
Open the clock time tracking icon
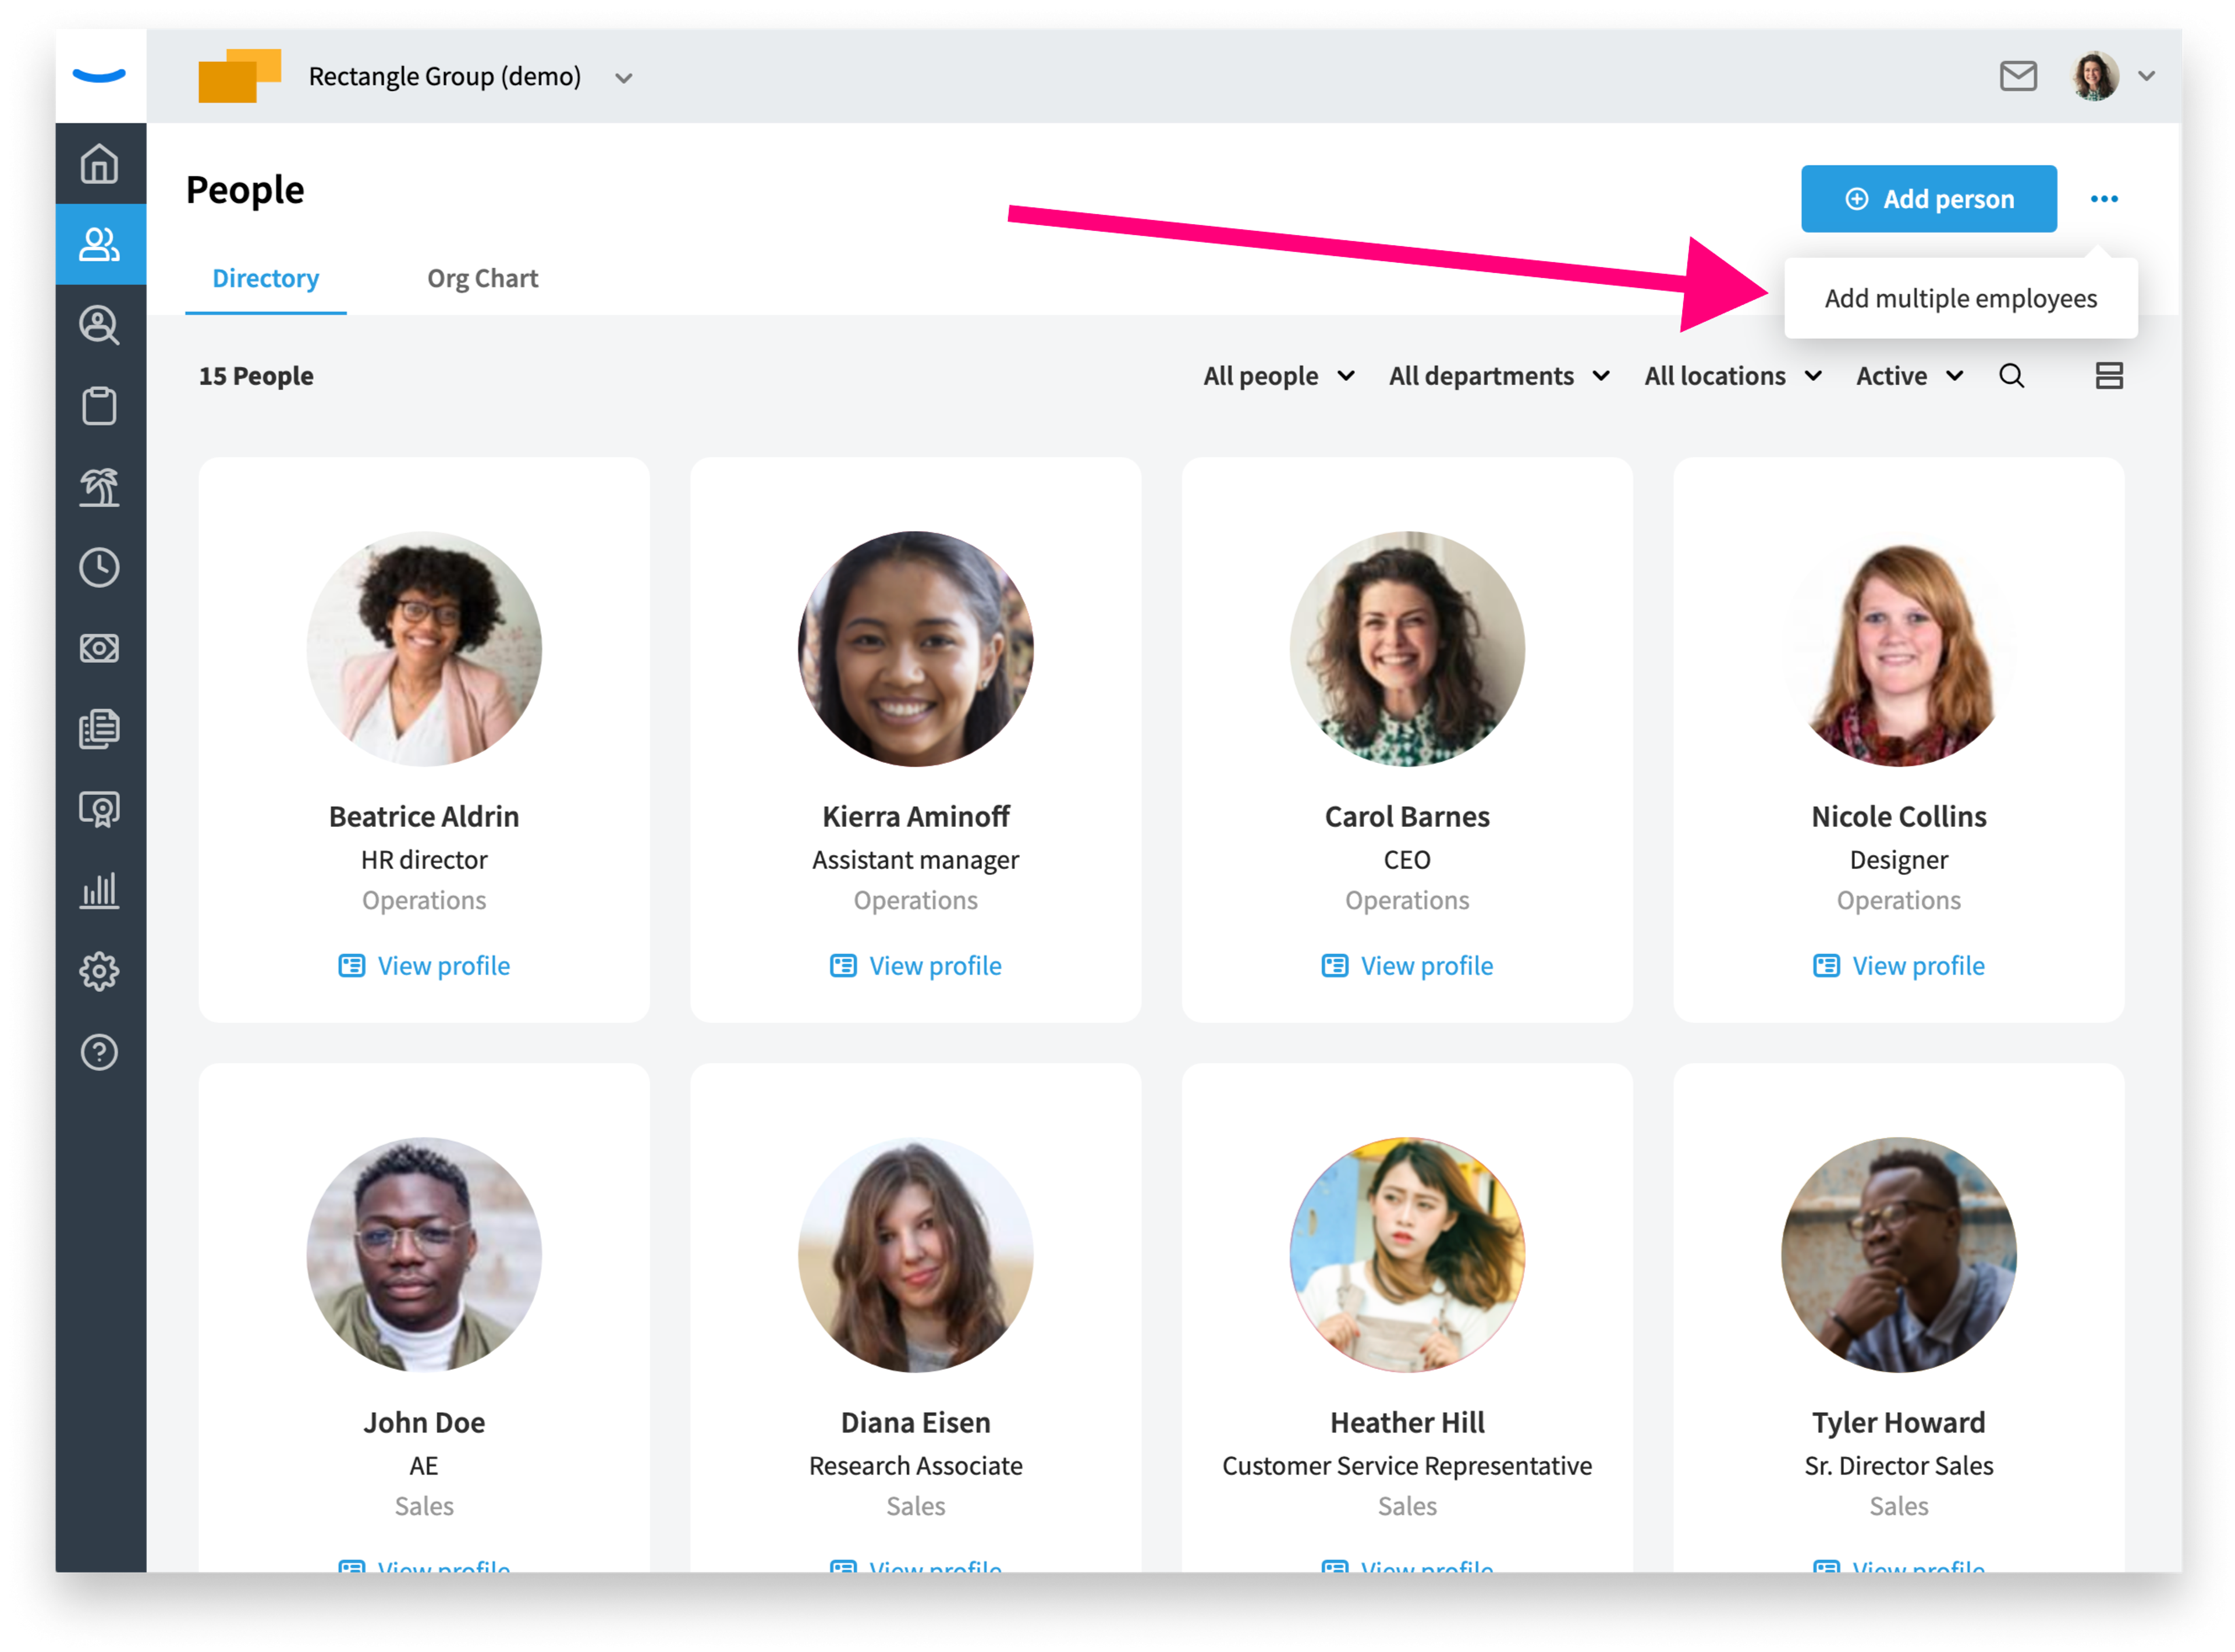(99, 568)
